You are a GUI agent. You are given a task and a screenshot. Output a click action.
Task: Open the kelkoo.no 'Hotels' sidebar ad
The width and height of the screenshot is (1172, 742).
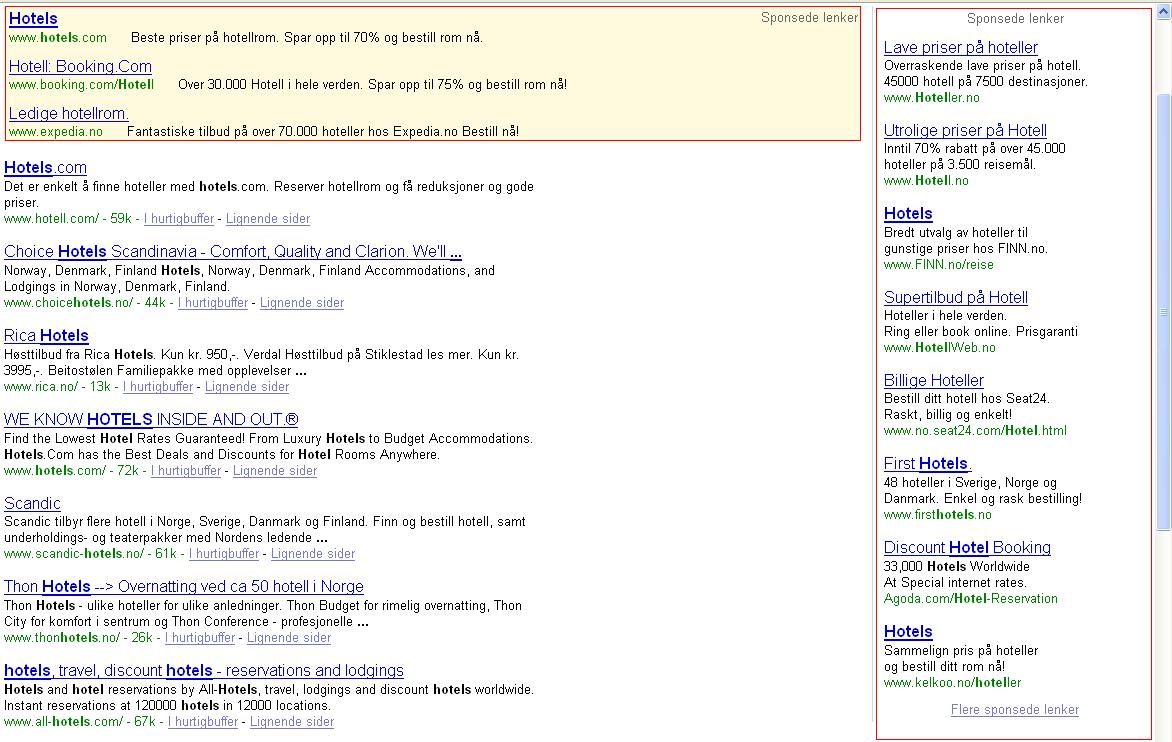(908, 632)
